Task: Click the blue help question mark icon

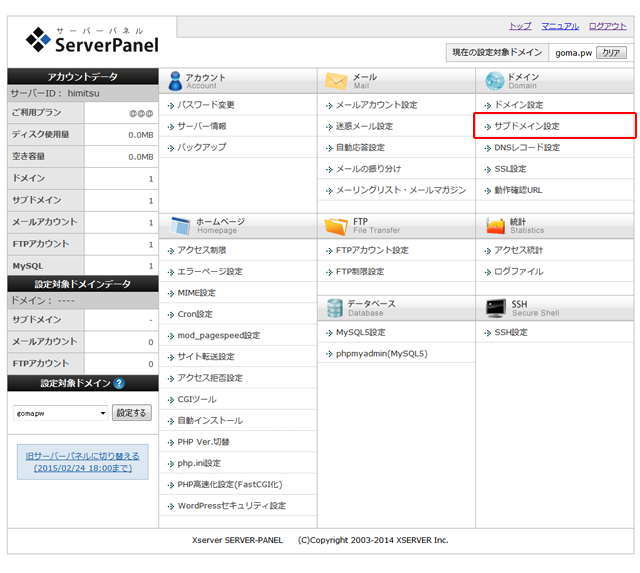Action: pos(119,383)
